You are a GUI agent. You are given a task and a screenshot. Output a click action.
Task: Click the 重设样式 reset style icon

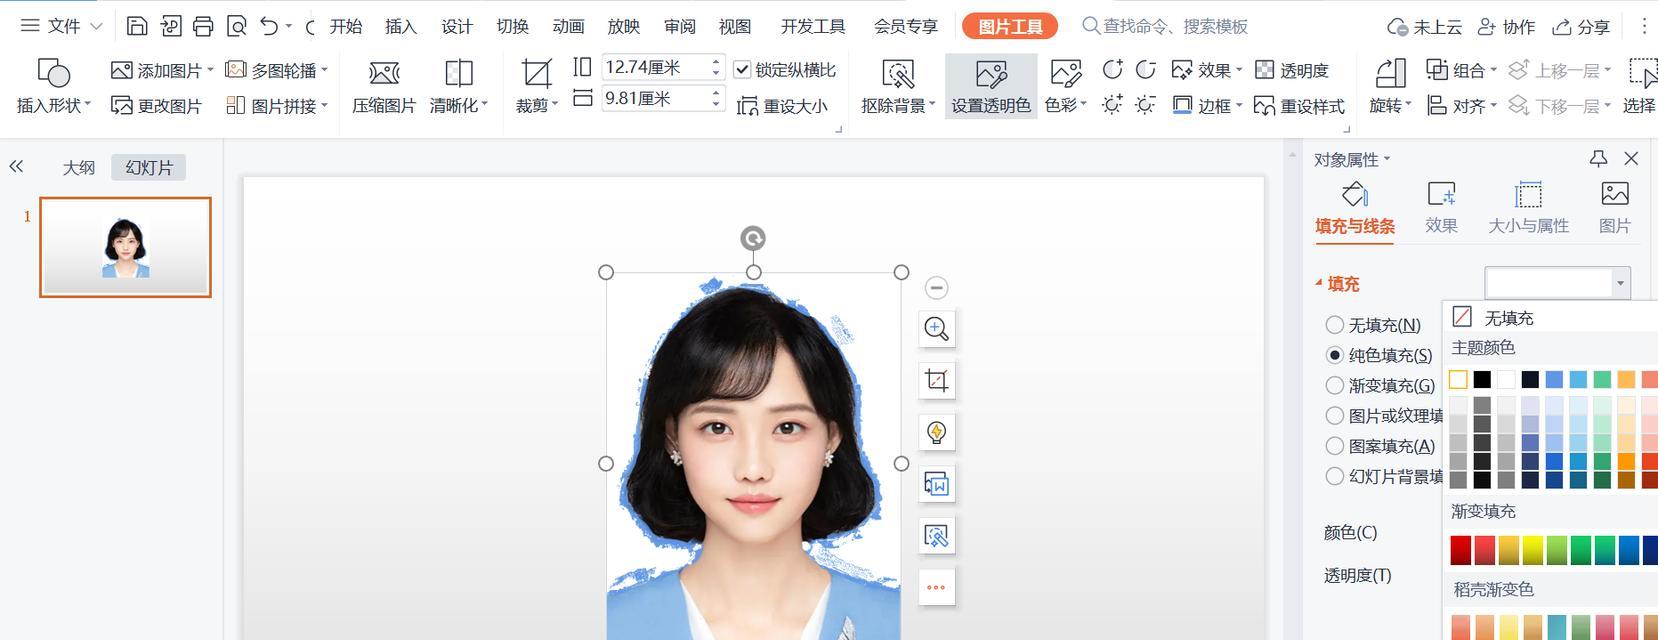point(1264,105)
